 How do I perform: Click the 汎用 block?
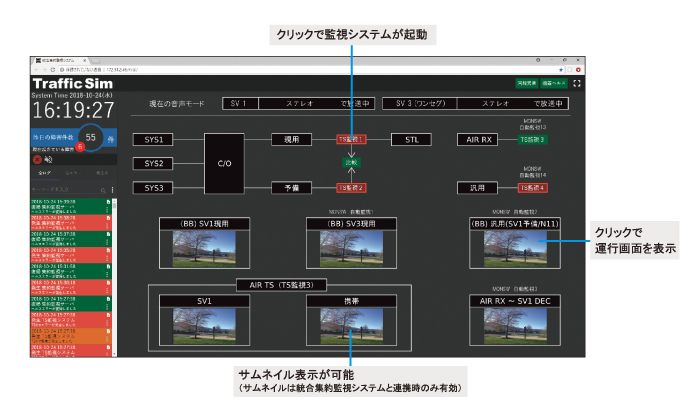[x=478, y=188]
